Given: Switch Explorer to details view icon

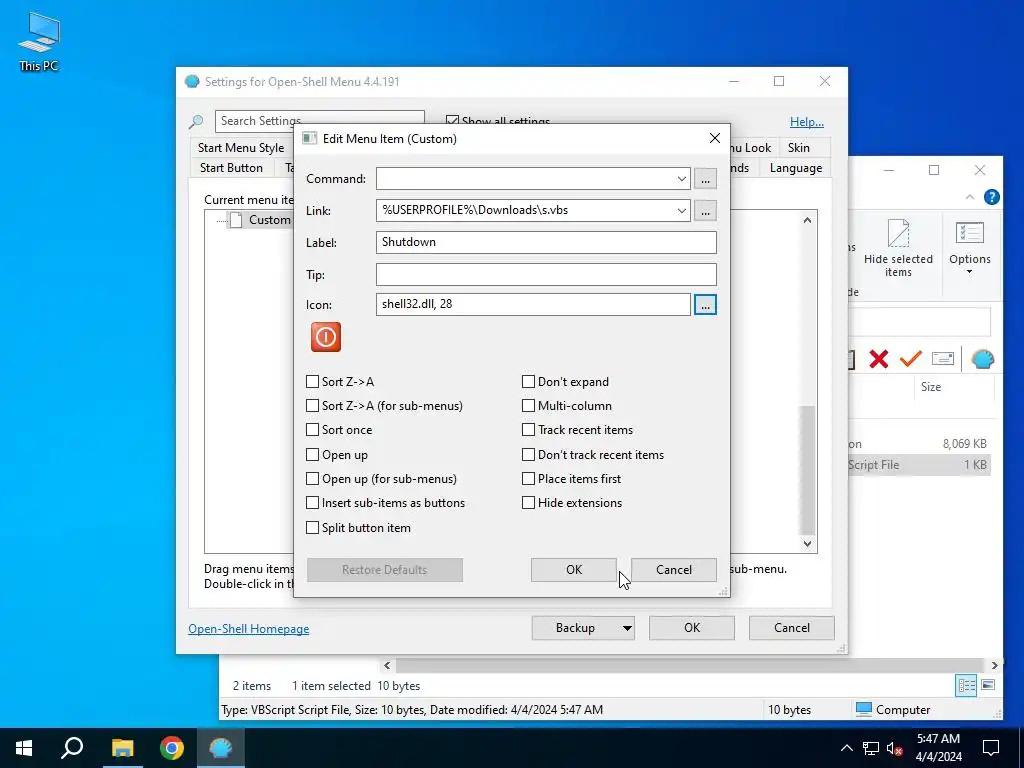Looking at the screenshot, I should coord(967,685).
